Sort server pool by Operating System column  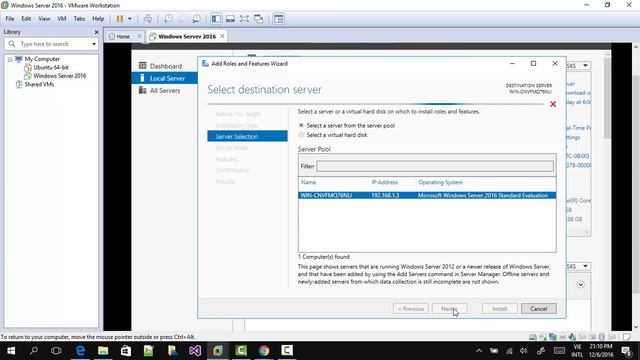440,182
